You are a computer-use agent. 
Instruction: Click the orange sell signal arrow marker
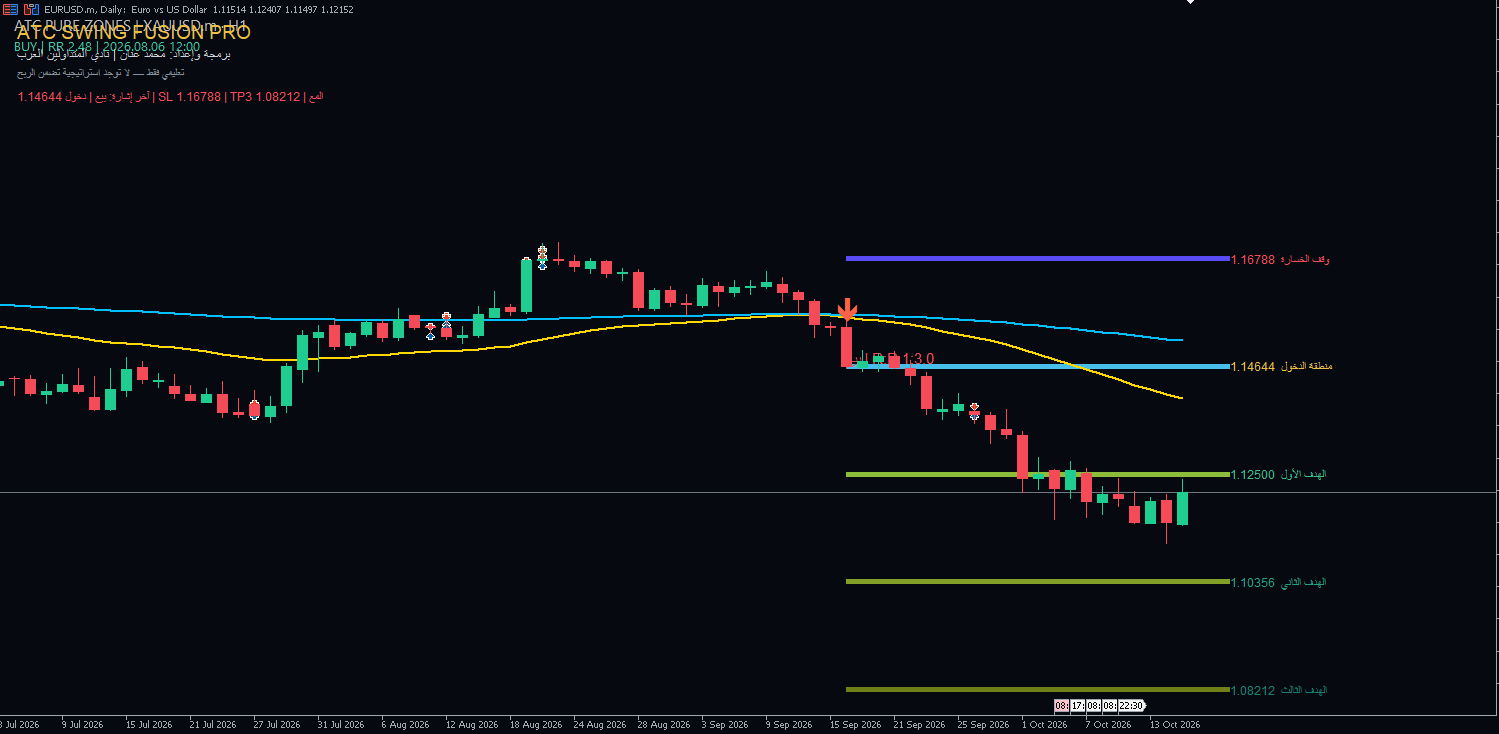click(x=847, y=311)
